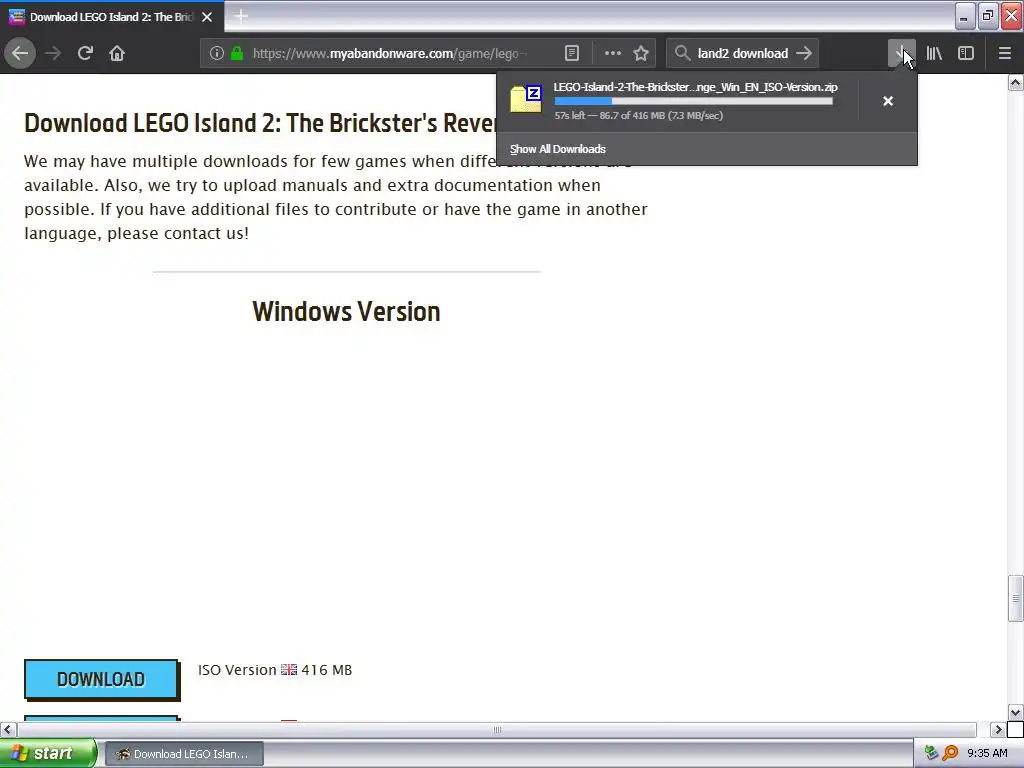
Task: Click the Download LEGO Island 2 page heading
Action: point(261,123)
